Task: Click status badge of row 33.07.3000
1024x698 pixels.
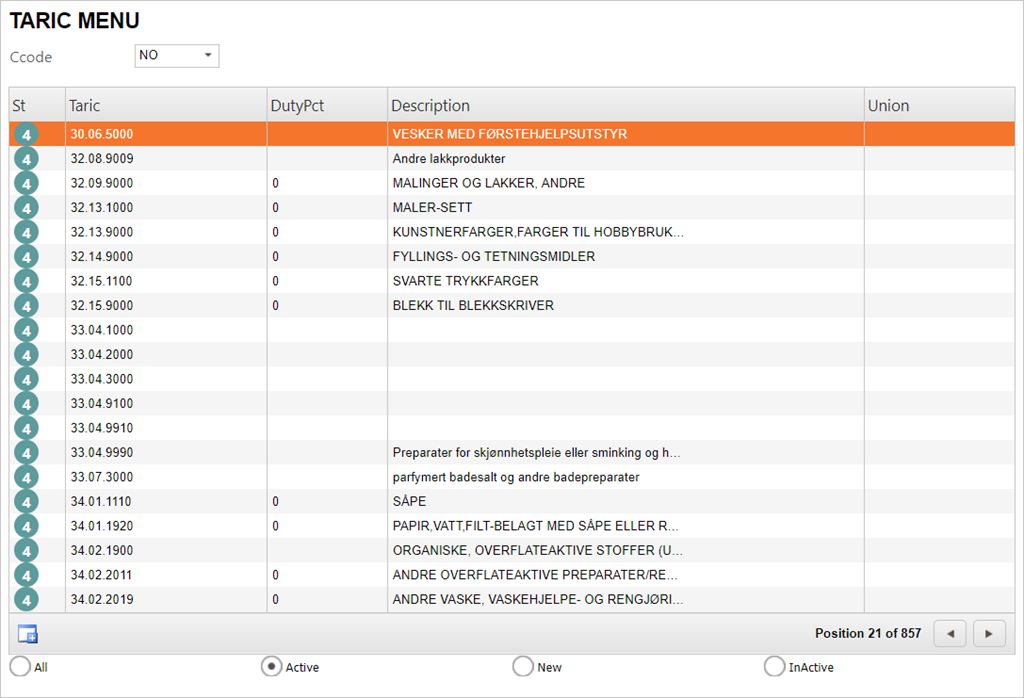Action: (x=26, y=477)
